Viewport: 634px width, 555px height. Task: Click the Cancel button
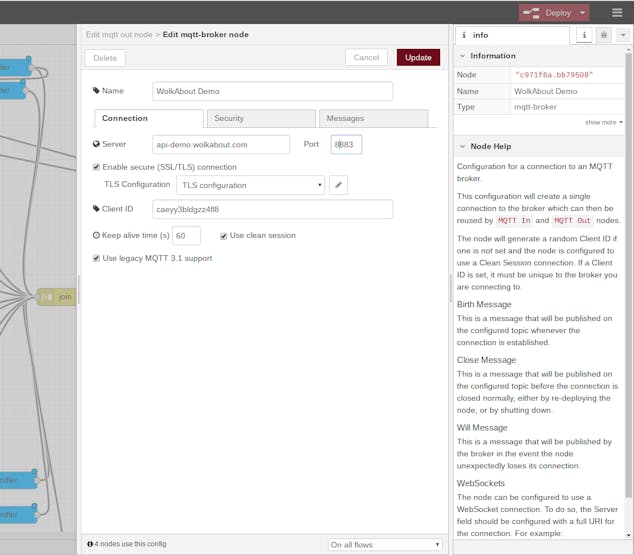(366, 57)
